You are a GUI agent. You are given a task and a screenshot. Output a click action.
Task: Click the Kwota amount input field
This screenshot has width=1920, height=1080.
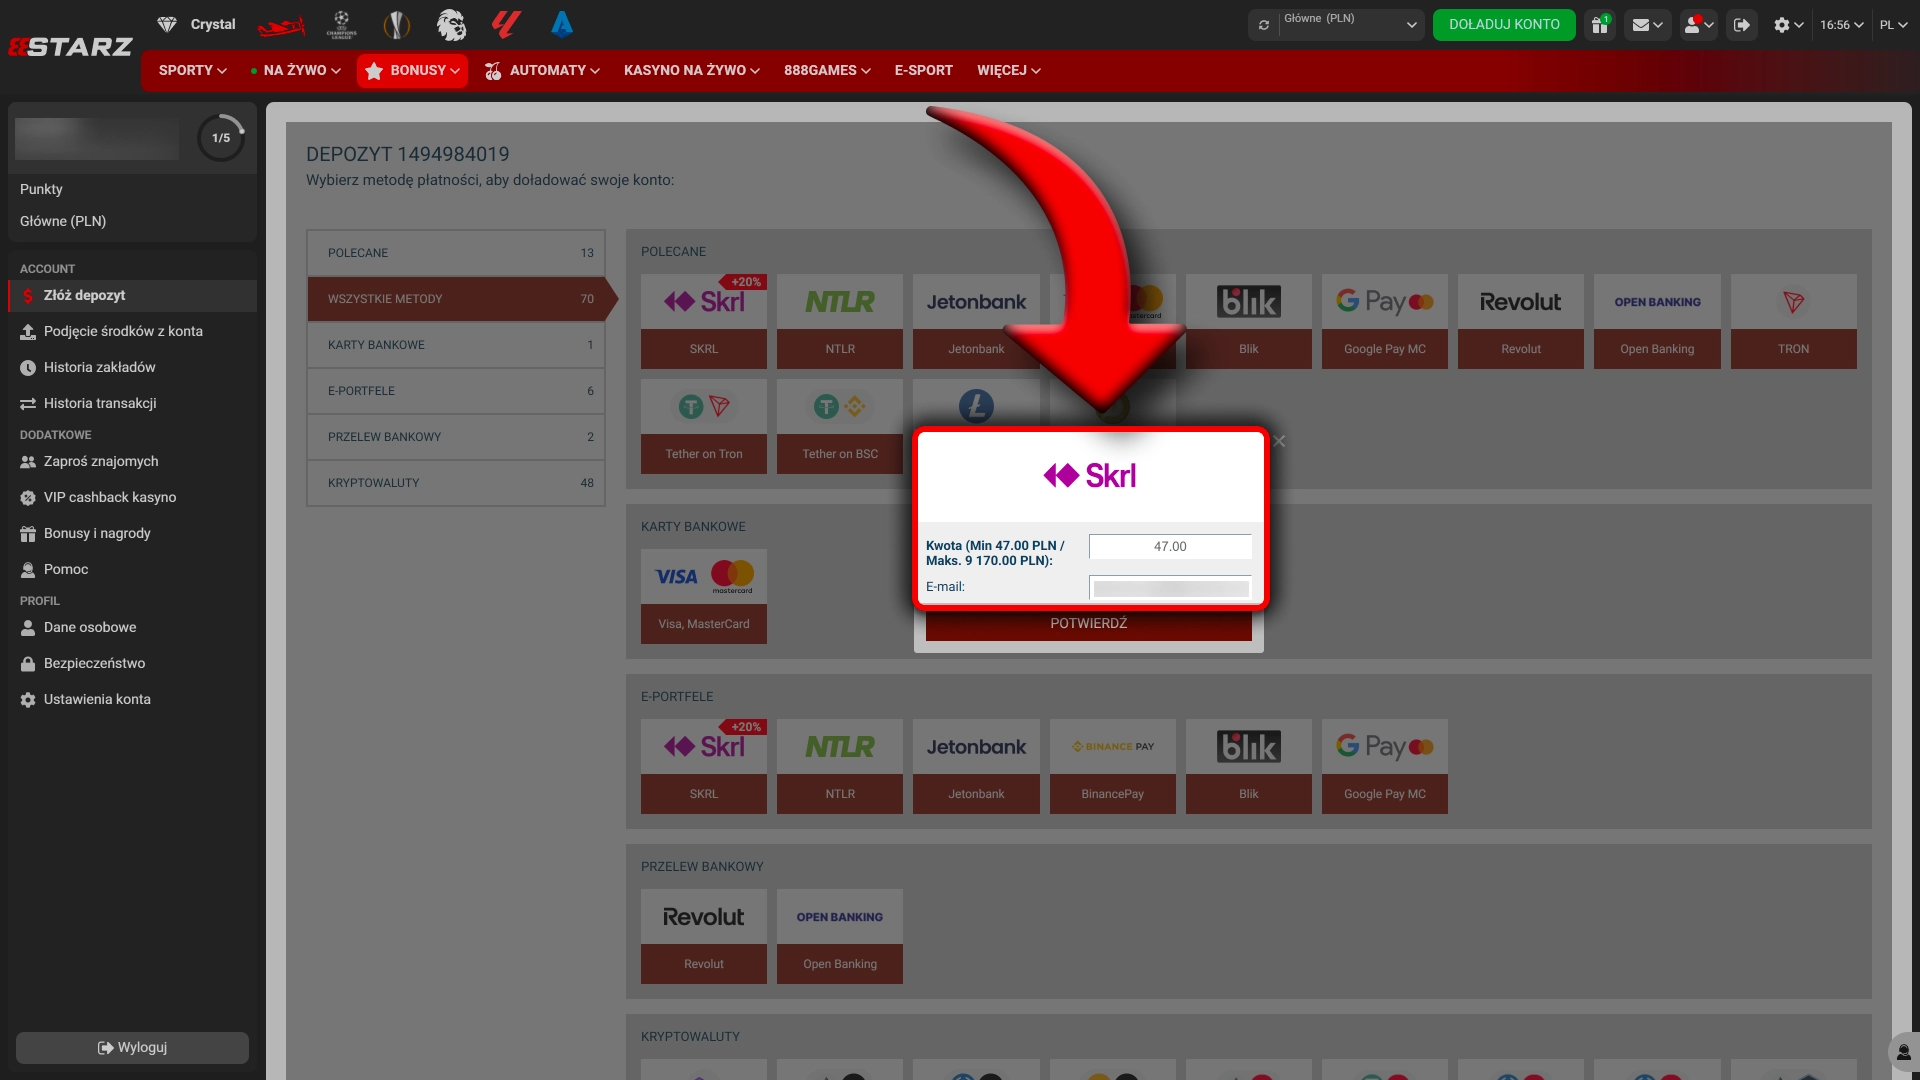click(x=1170, y=547)
